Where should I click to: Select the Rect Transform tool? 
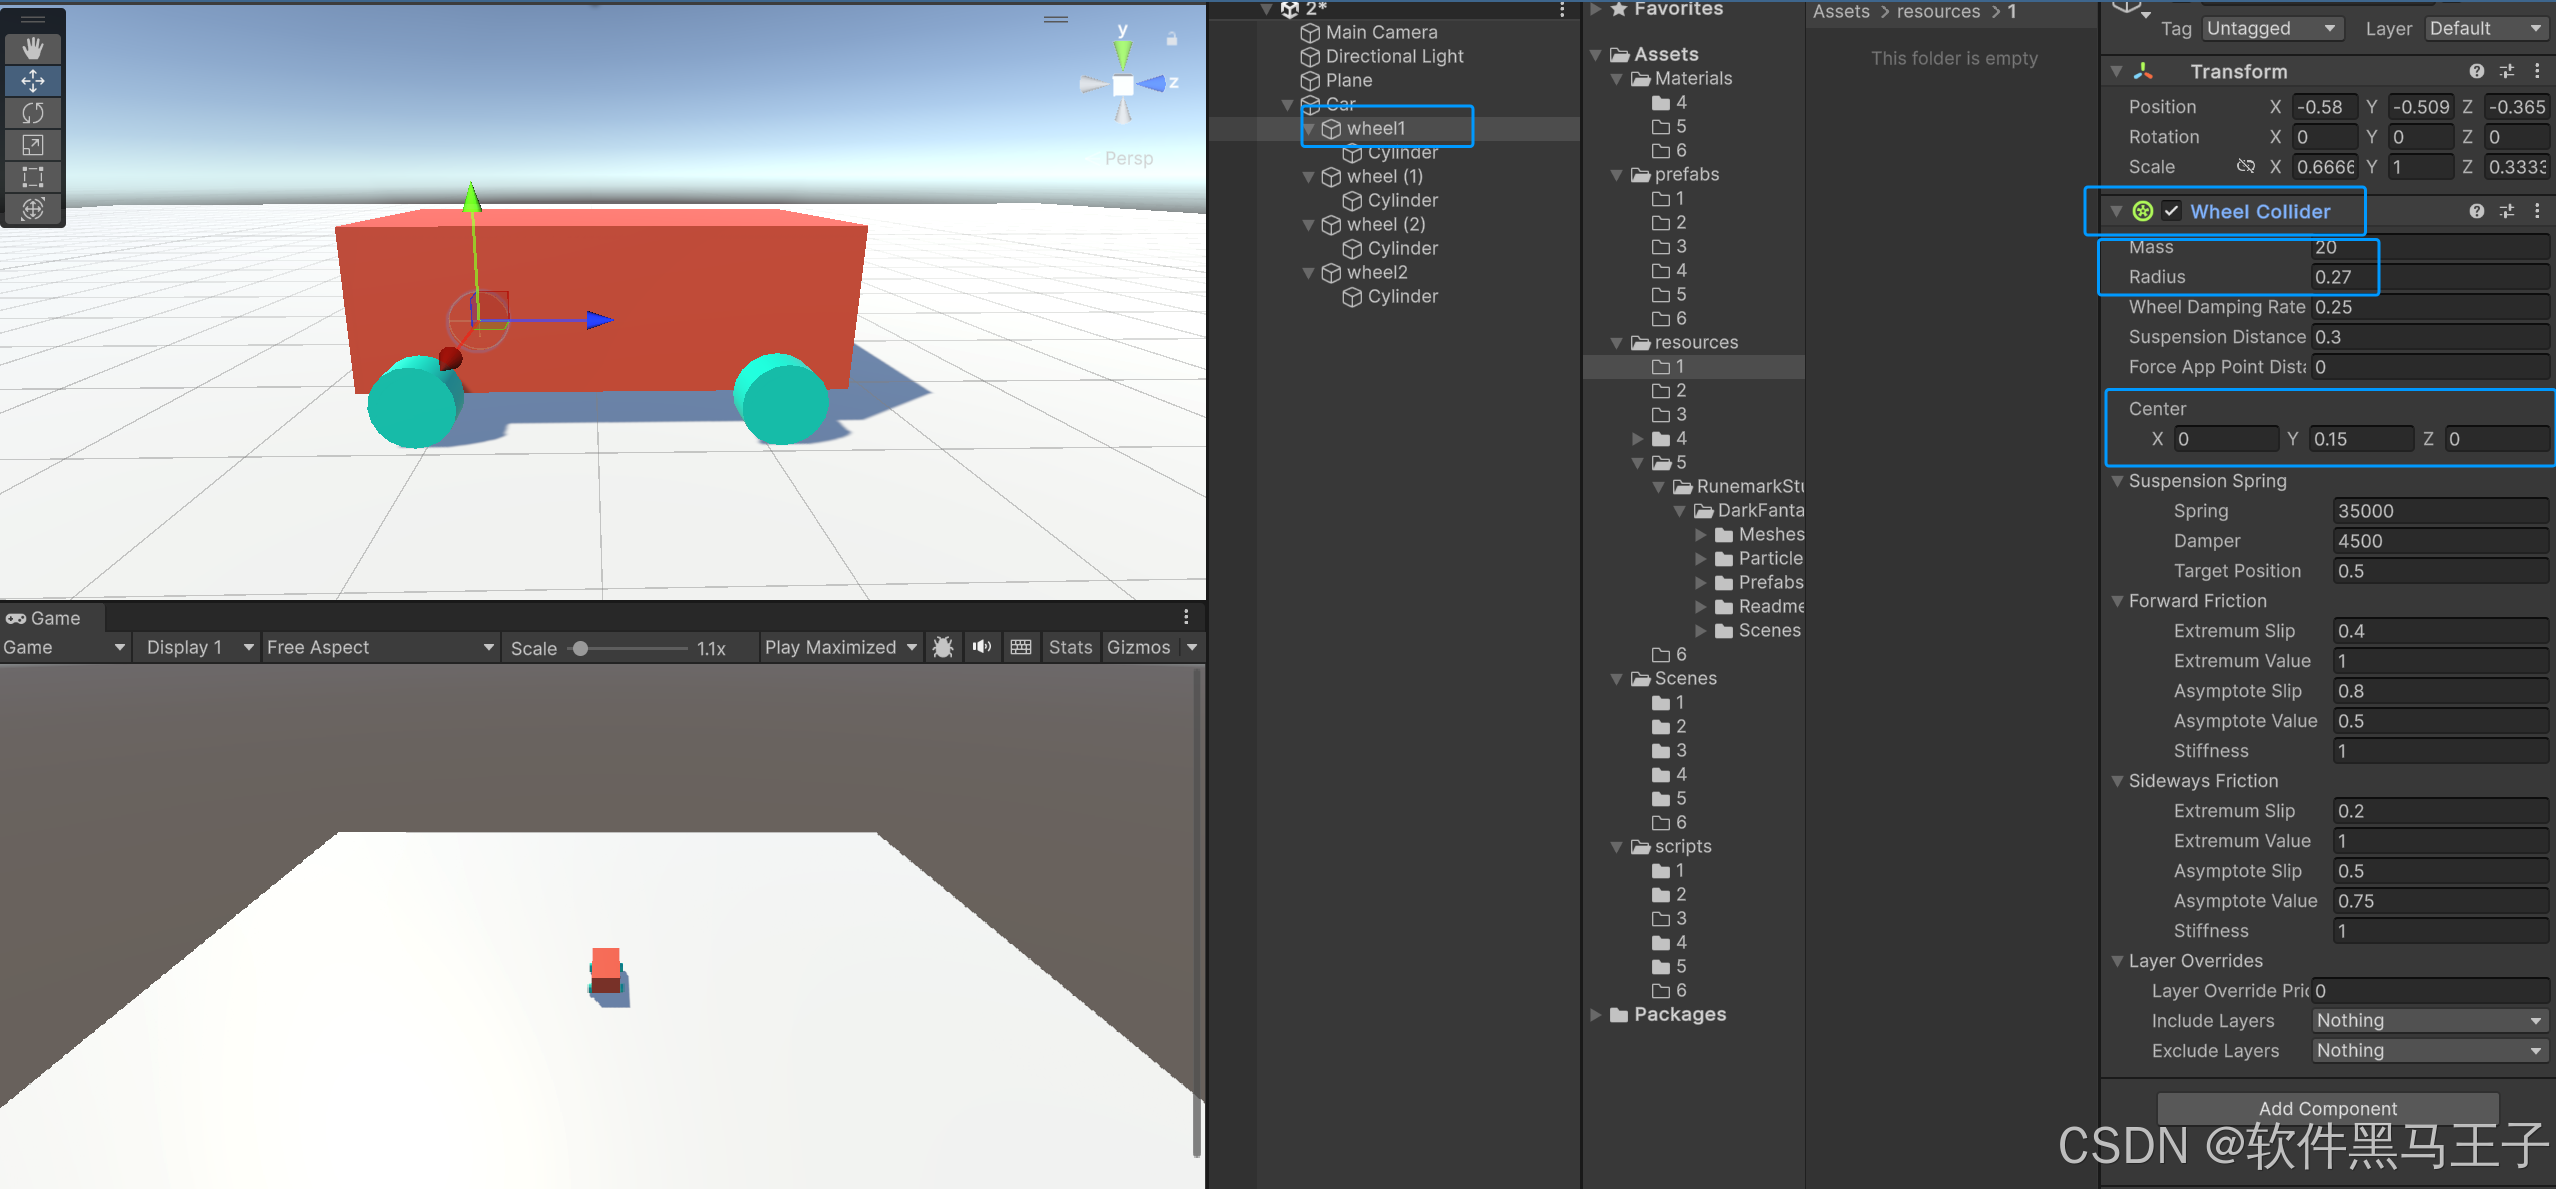pos(33,177)
